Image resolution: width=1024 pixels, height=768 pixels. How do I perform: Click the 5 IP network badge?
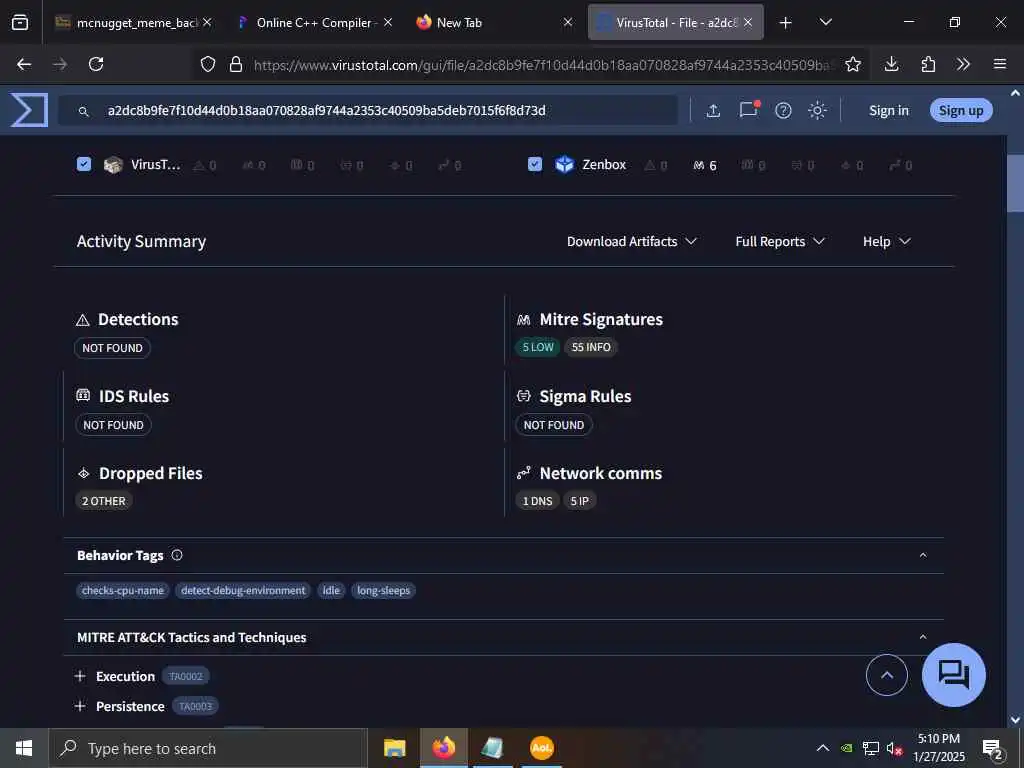click(579, 501)
